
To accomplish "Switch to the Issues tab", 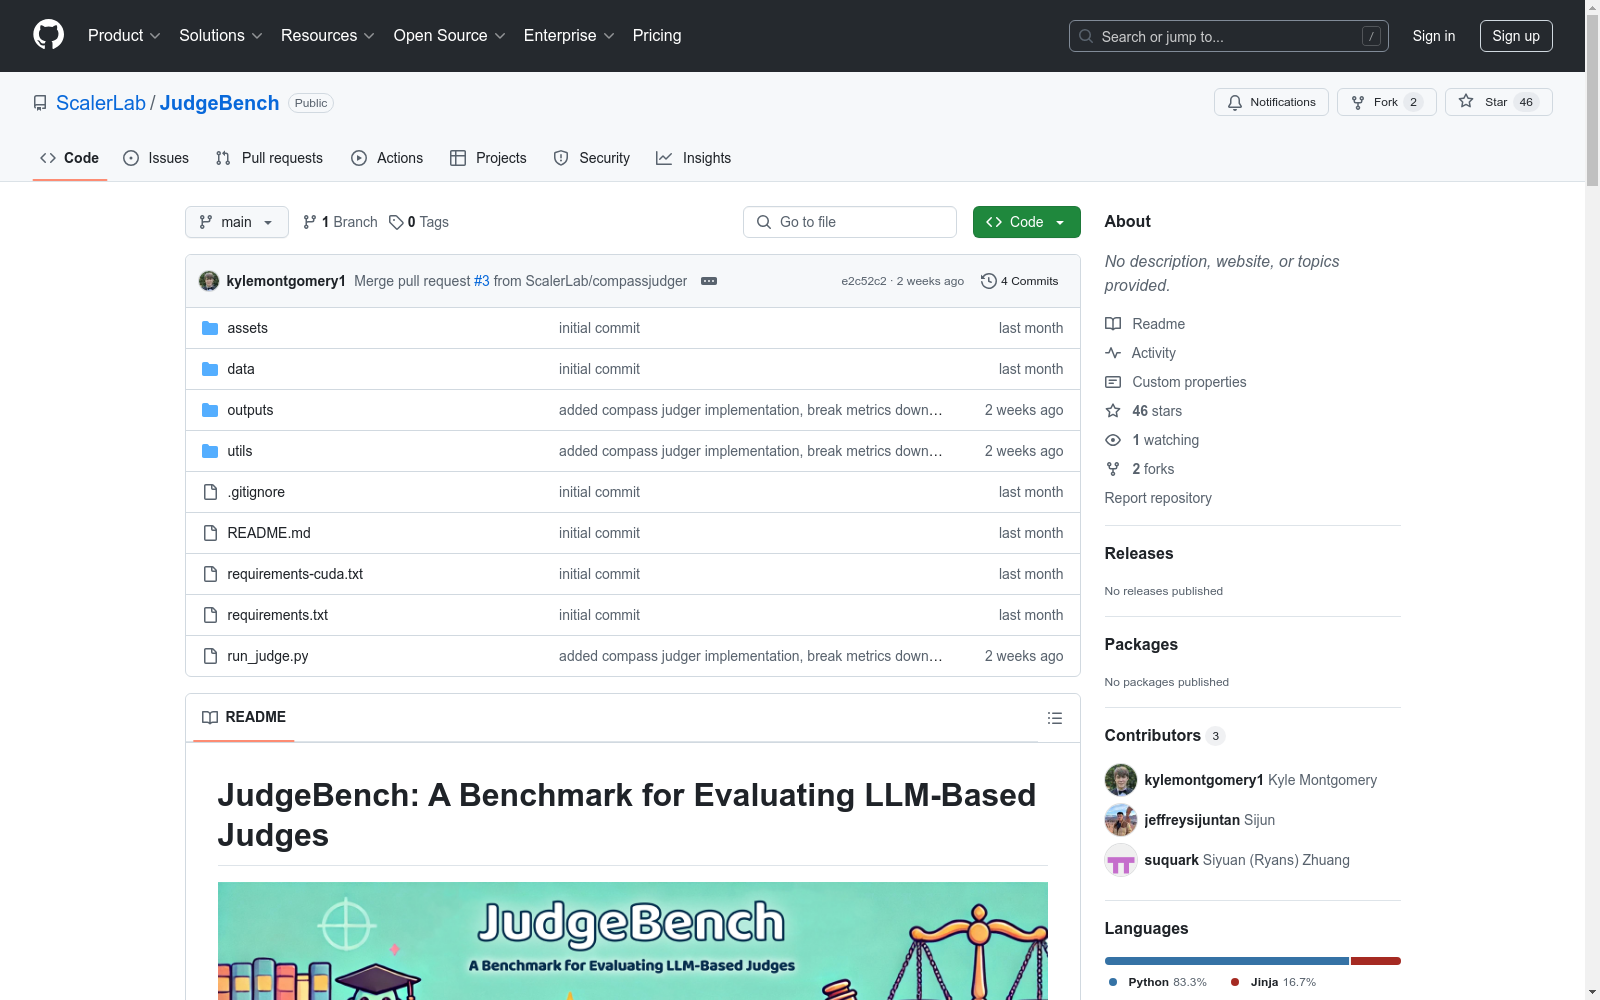I will tap(156, 158).
